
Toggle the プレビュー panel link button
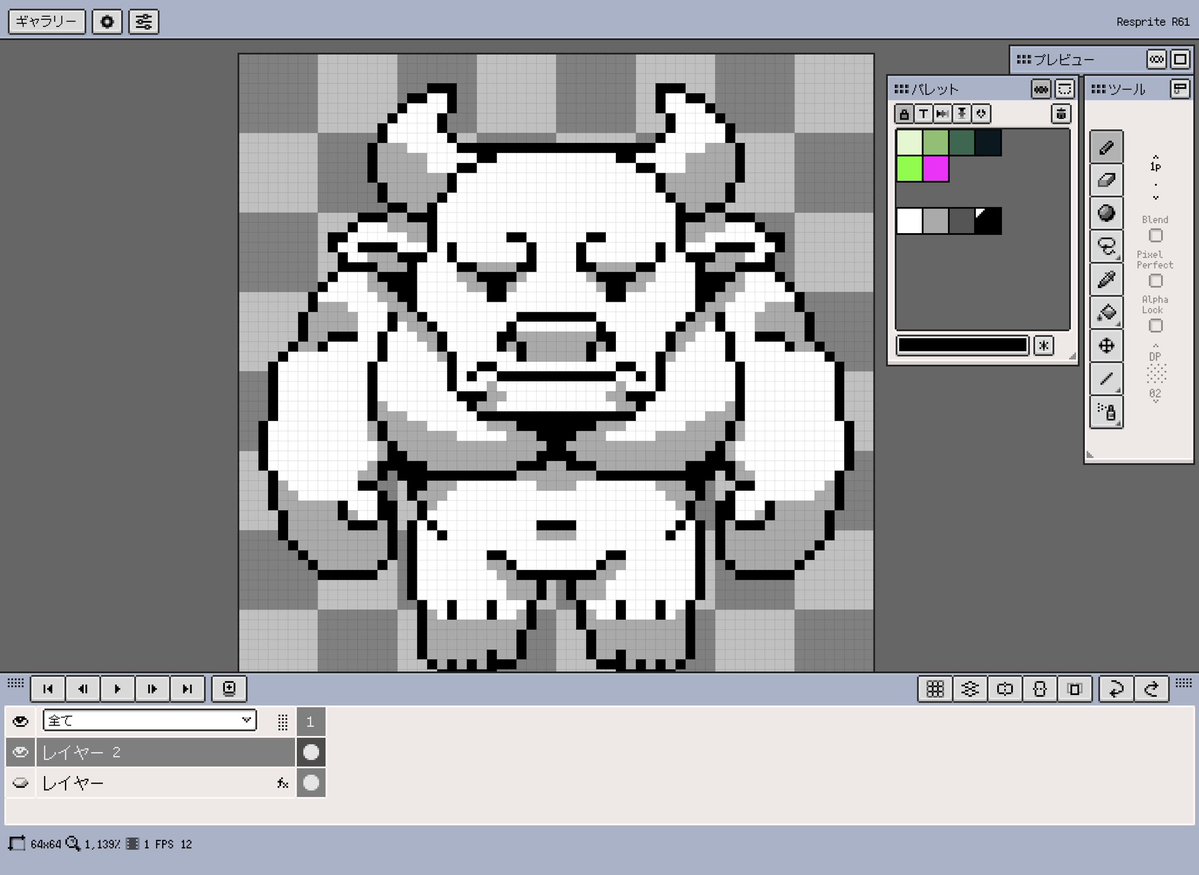[1156, 59]
